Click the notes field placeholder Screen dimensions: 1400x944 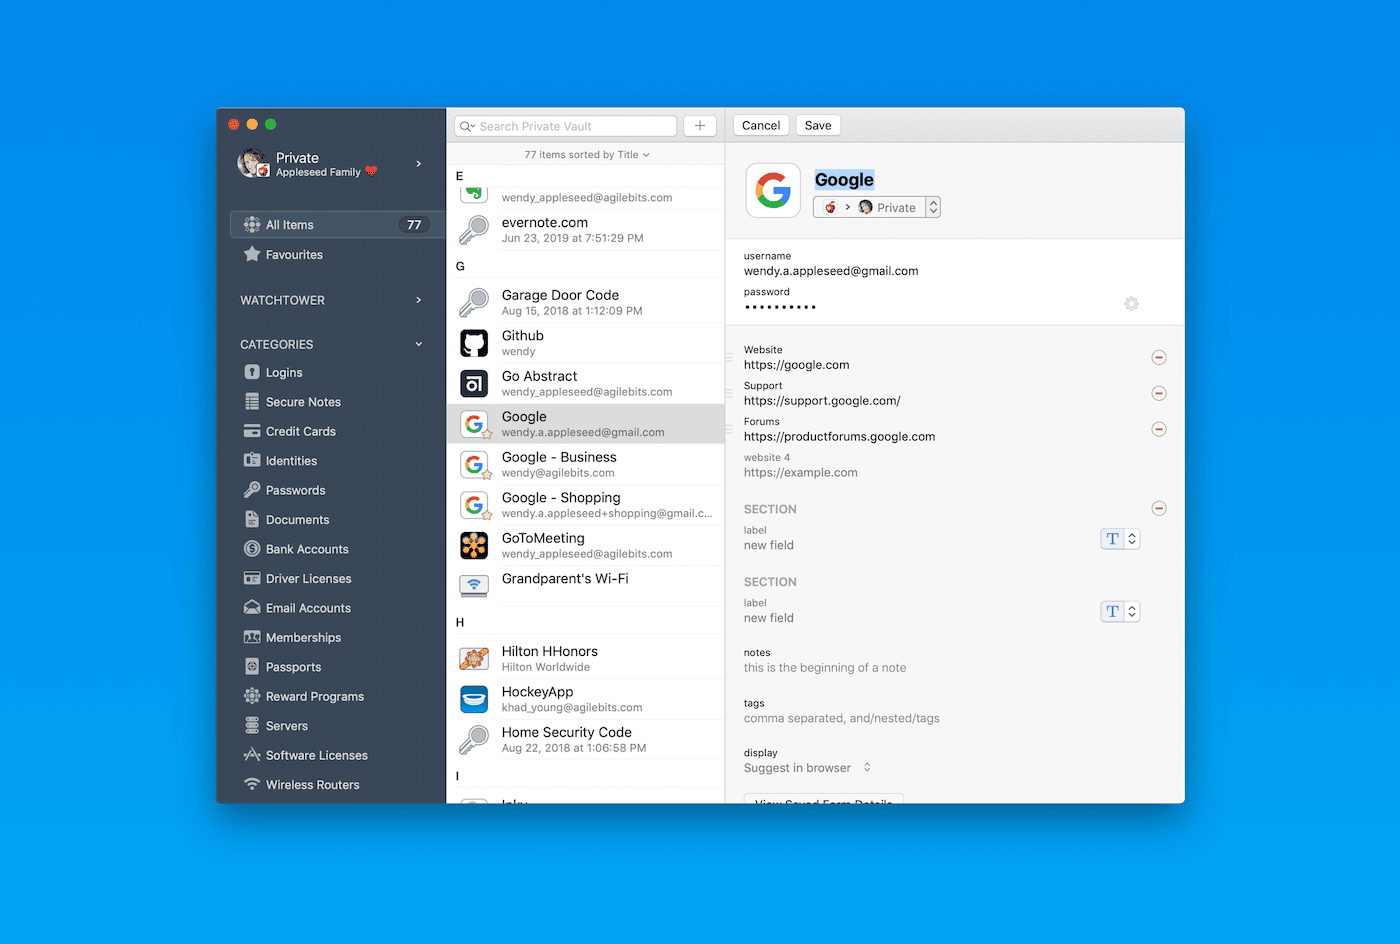click(x=825, y=667)
